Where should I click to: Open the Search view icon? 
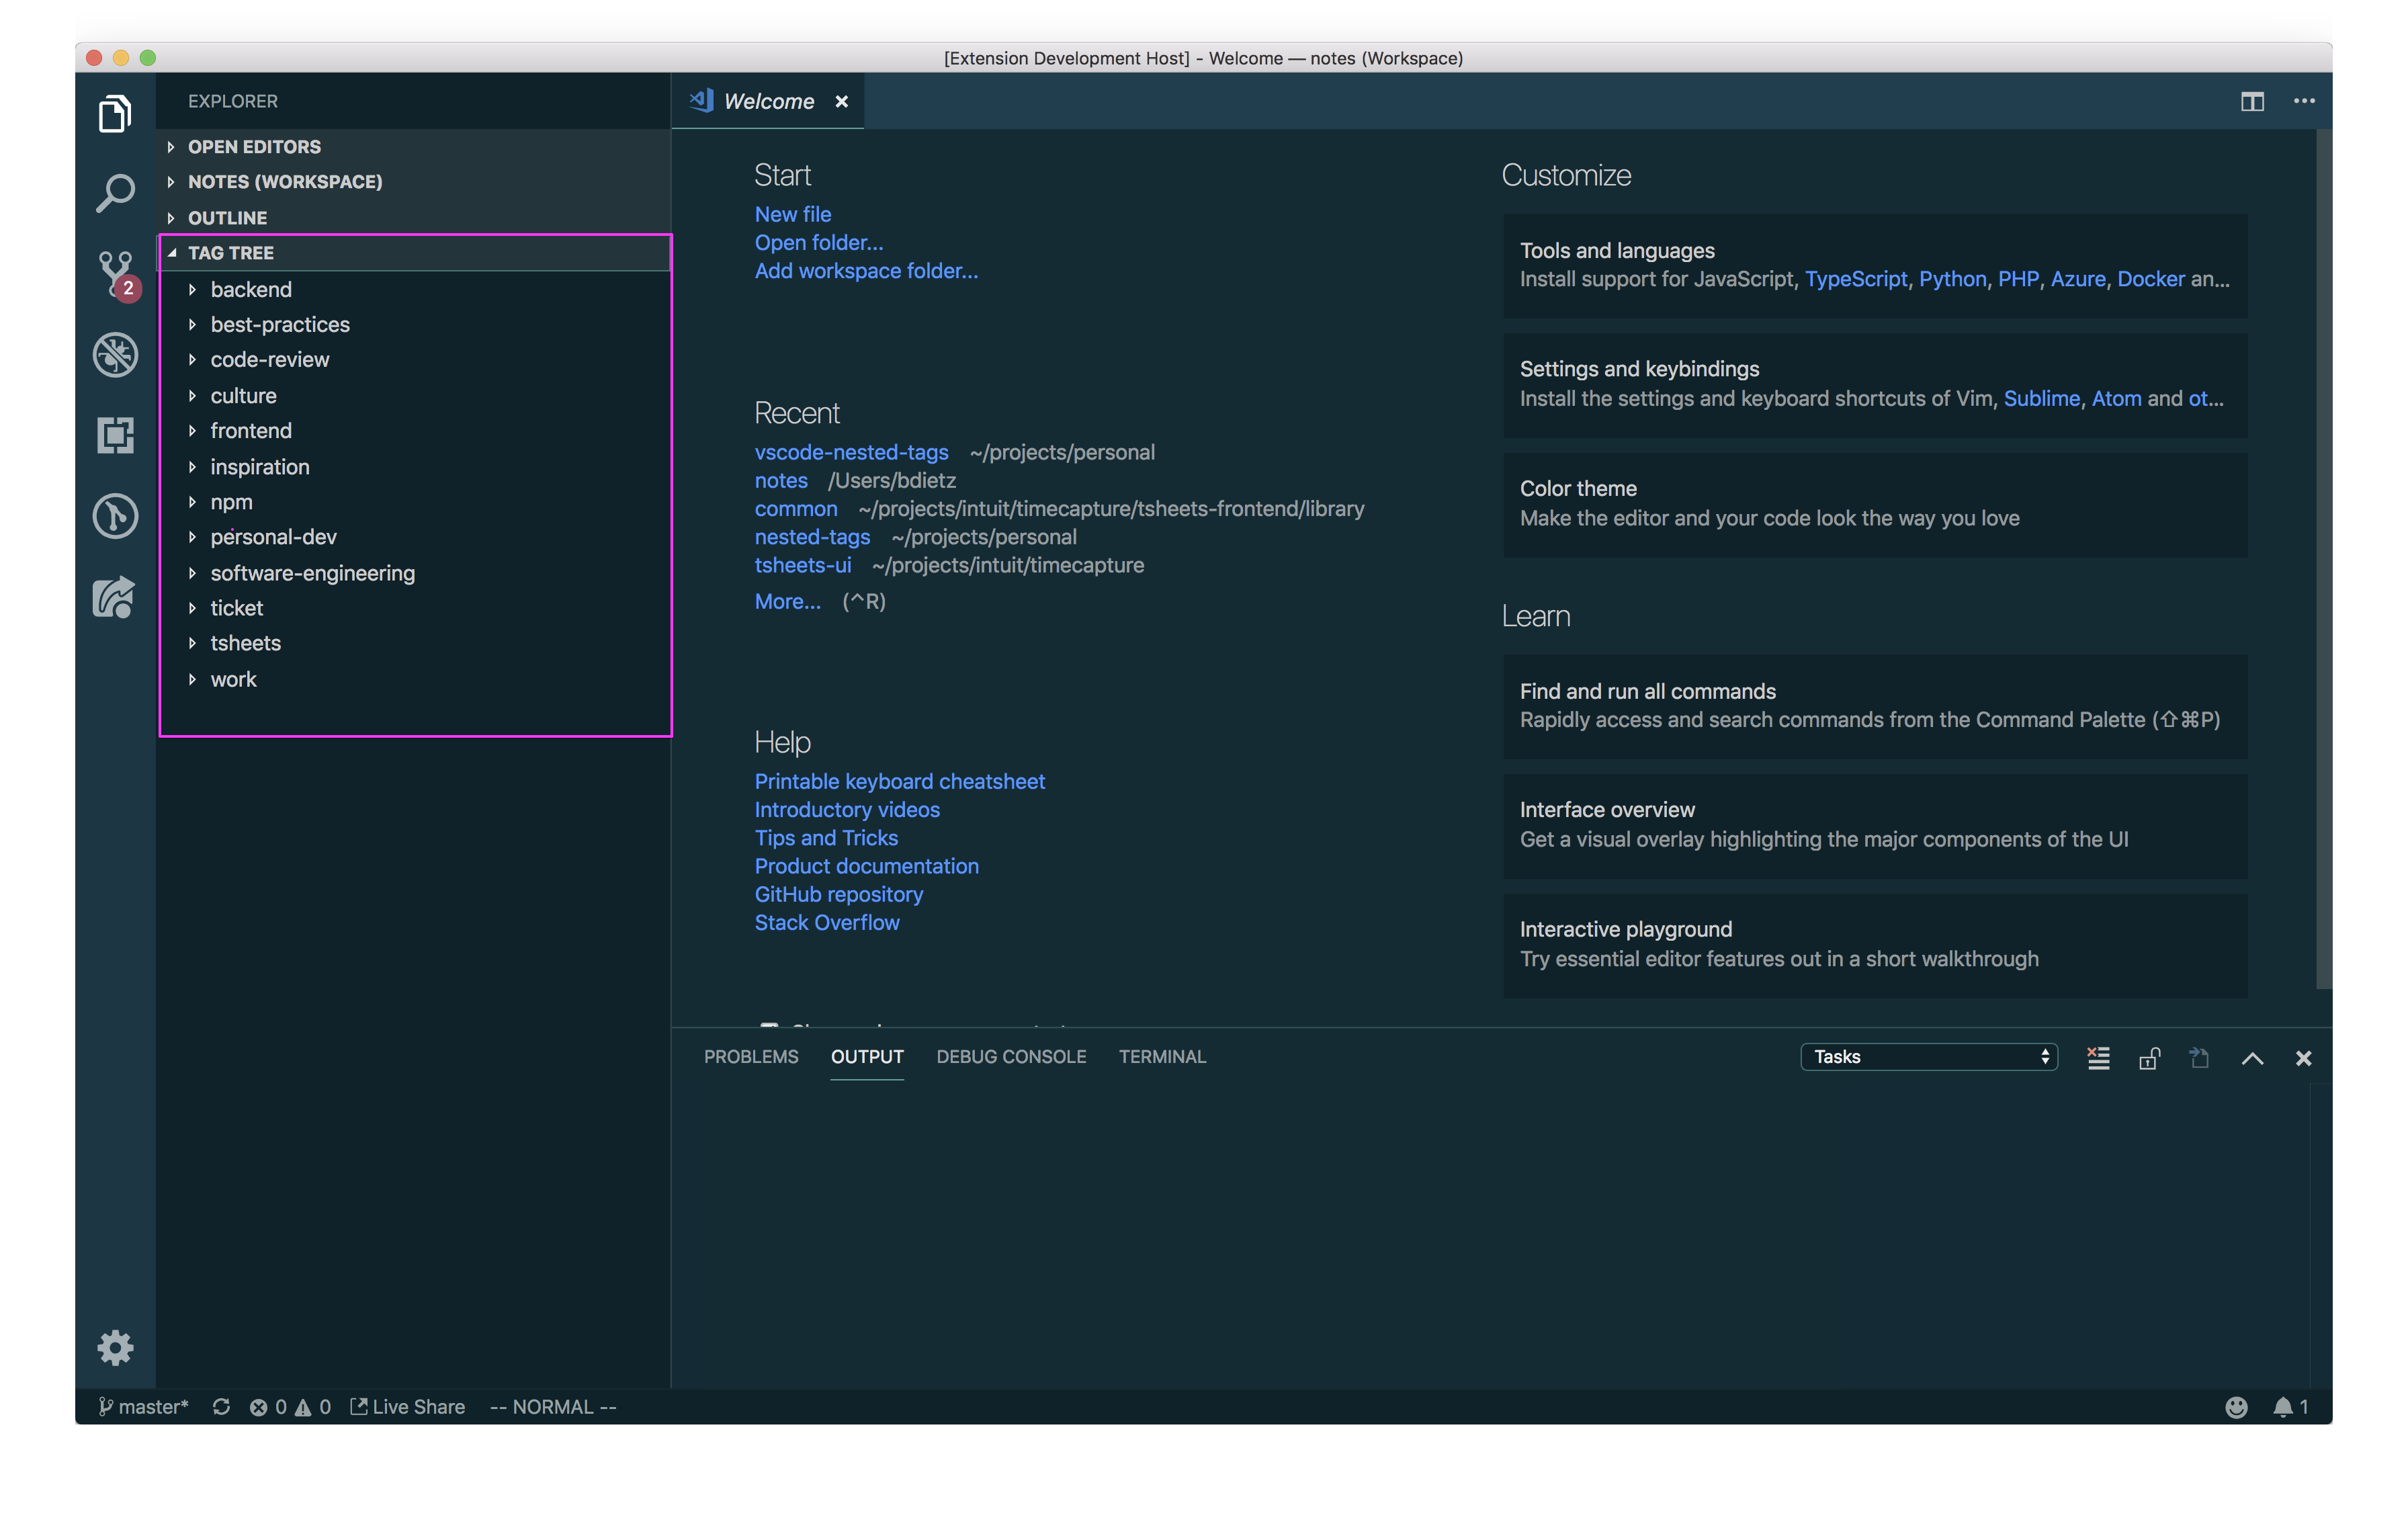pos(115,193)
